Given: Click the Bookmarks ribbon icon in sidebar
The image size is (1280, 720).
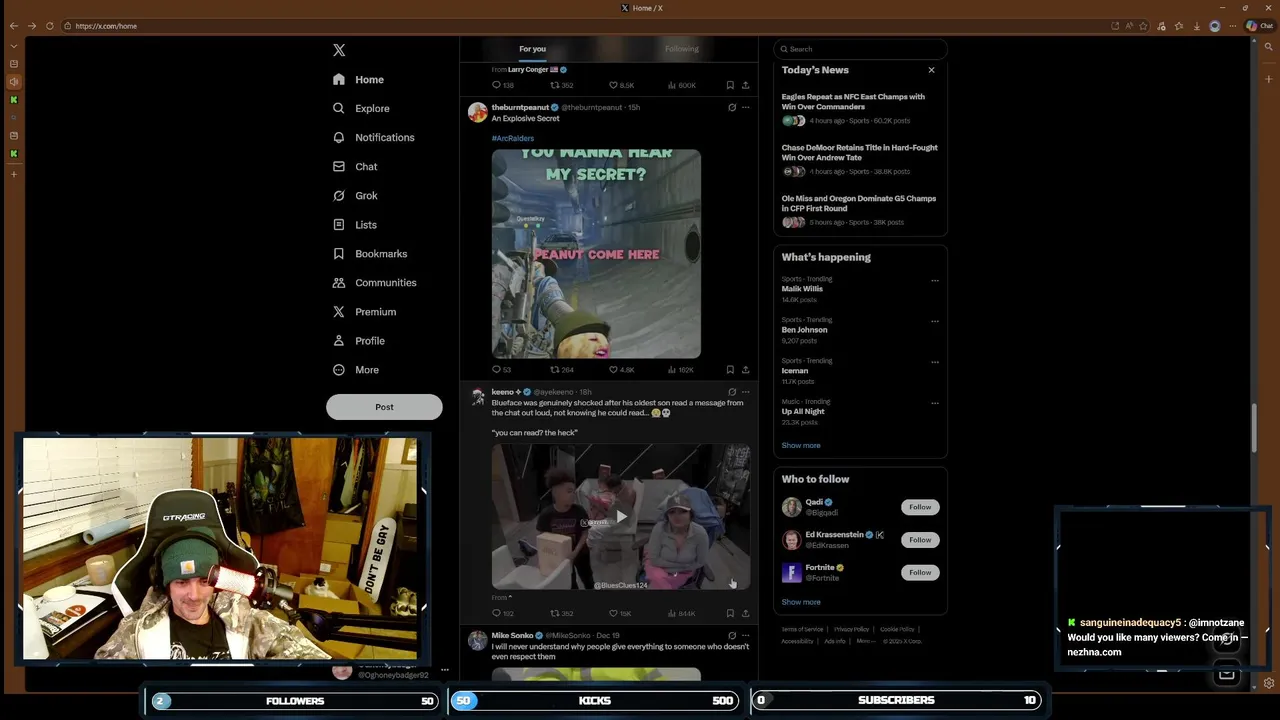Looking at the screenshot, I should click(339, 253).
